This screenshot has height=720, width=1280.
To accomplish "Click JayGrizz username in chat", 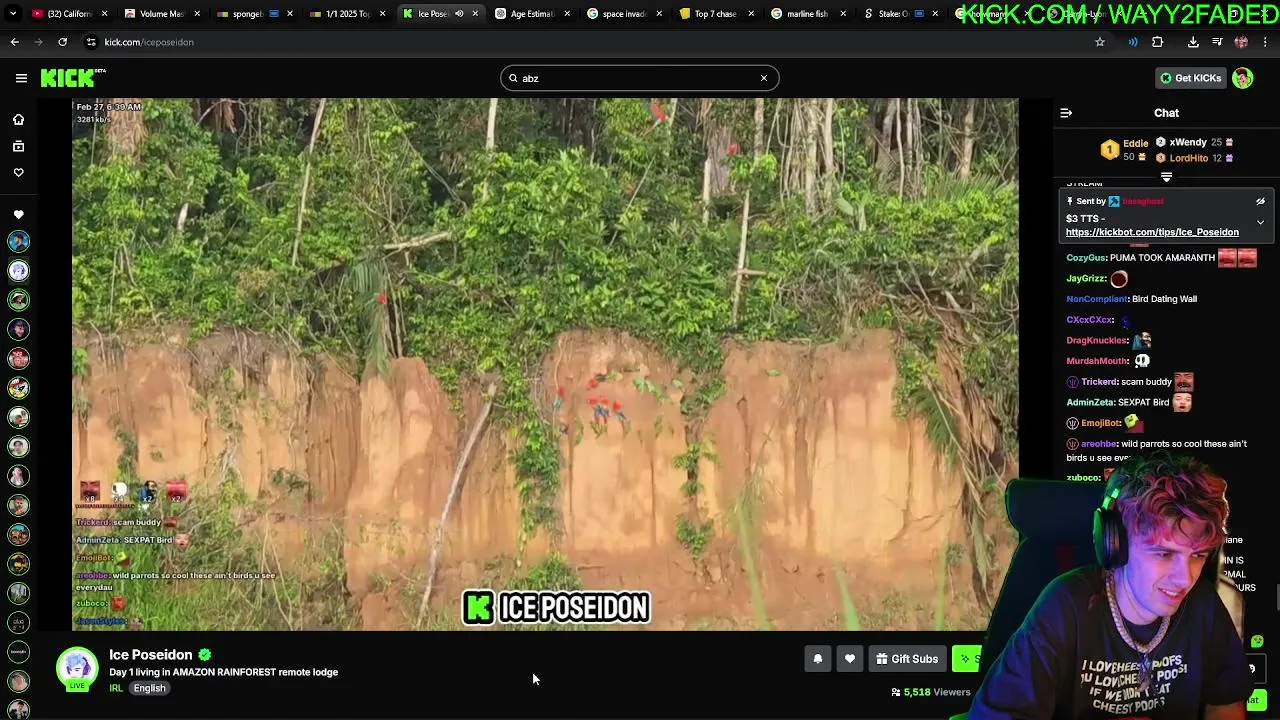I will point(1086,279).
